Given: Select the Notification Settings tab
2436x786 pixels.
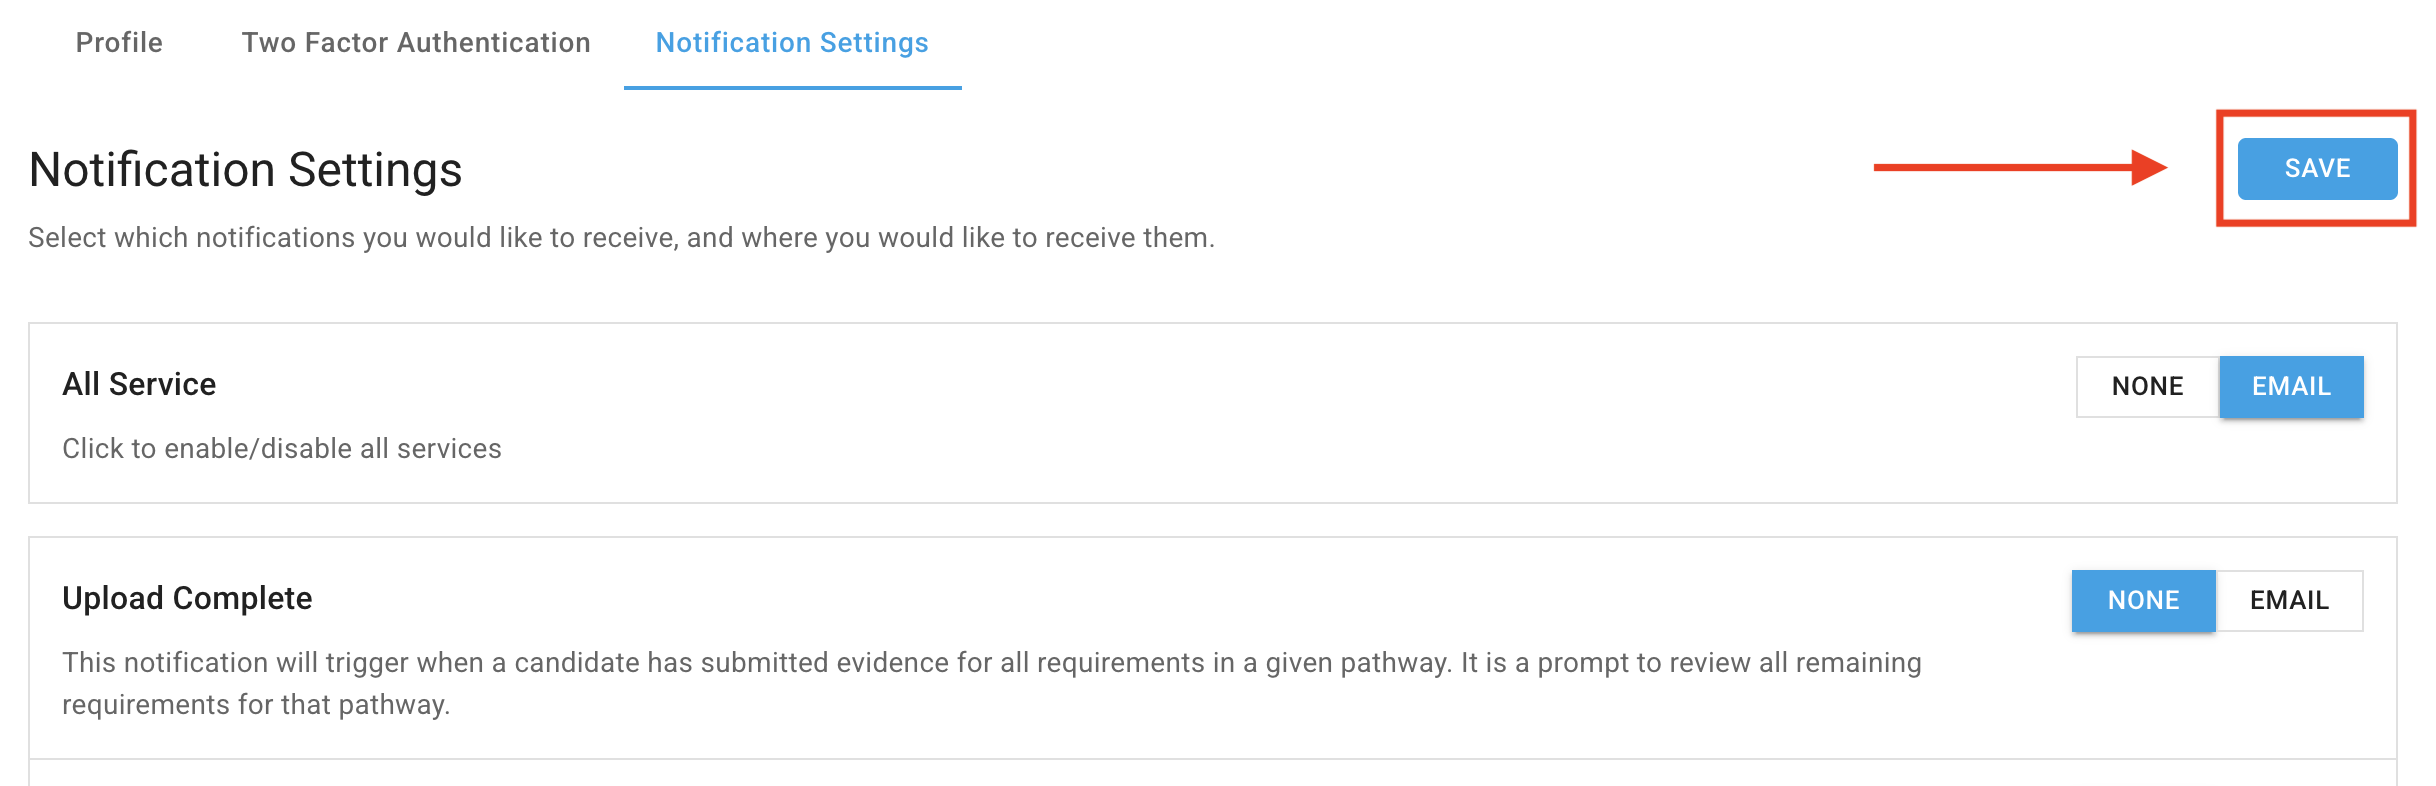Looking at the screenshot, I should tap(792, 43).
